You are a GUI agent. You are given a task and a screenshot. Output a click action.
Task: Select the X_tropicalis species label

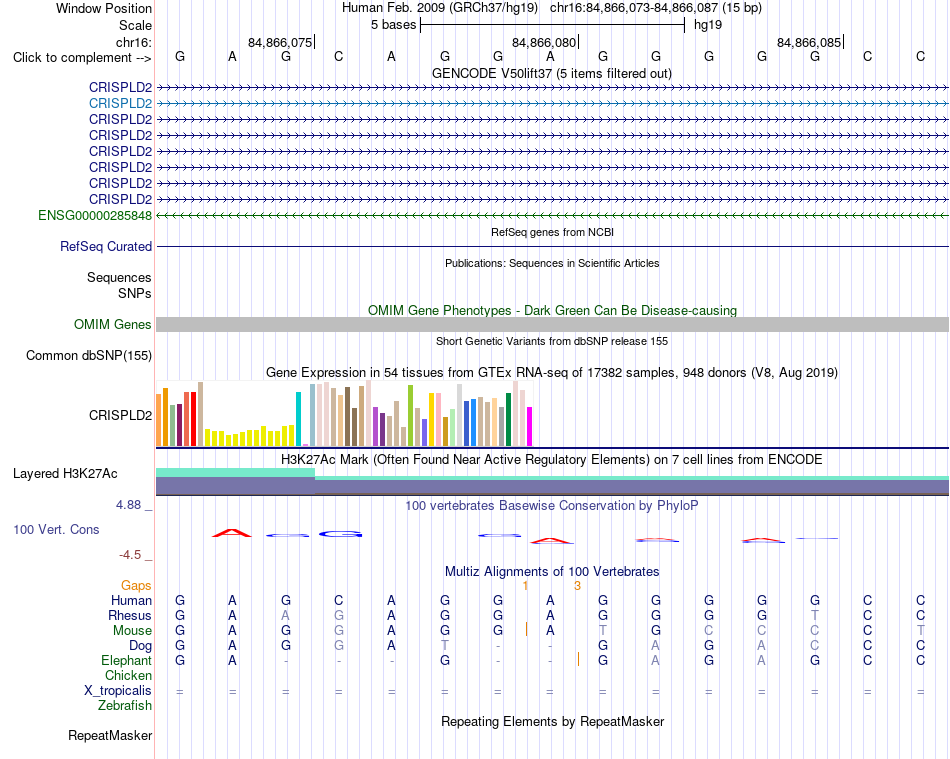click(x=118, y=691)
